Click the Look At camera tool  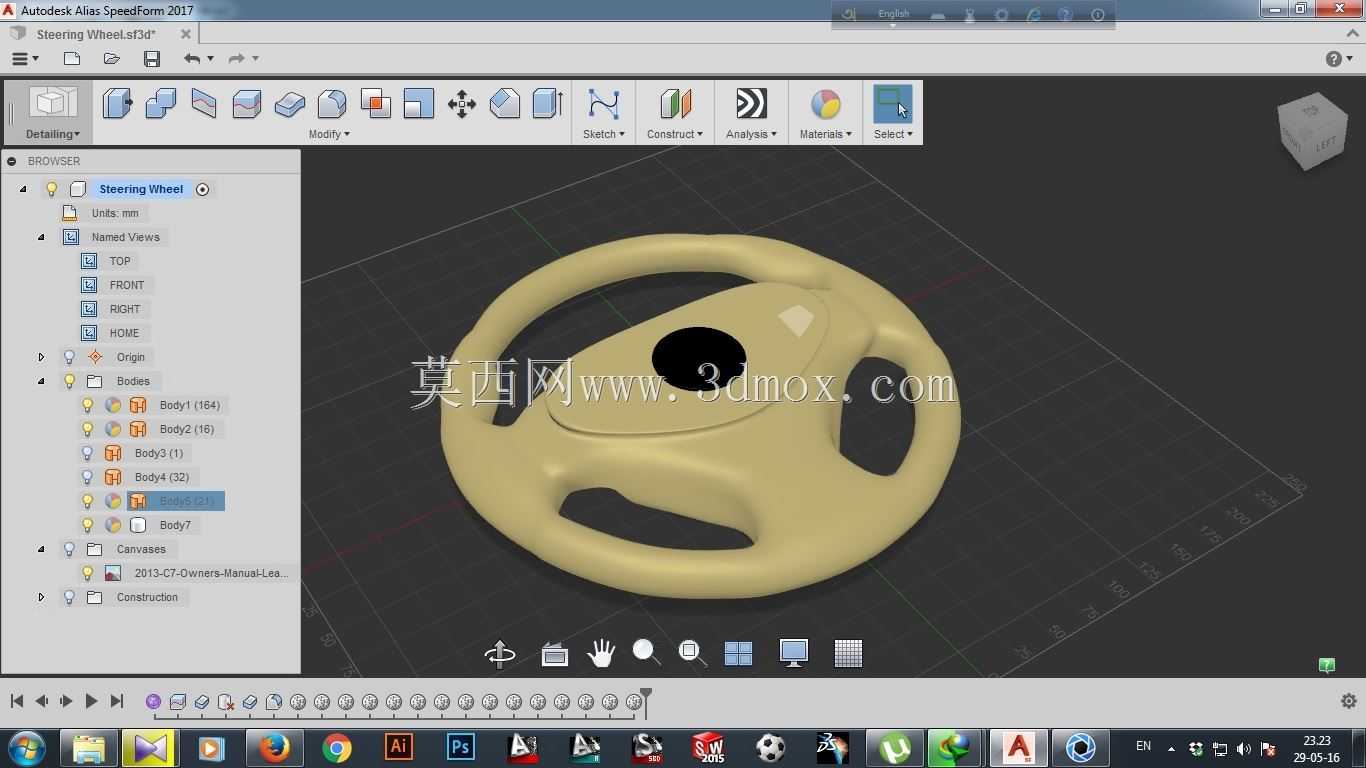pos(554,654)
